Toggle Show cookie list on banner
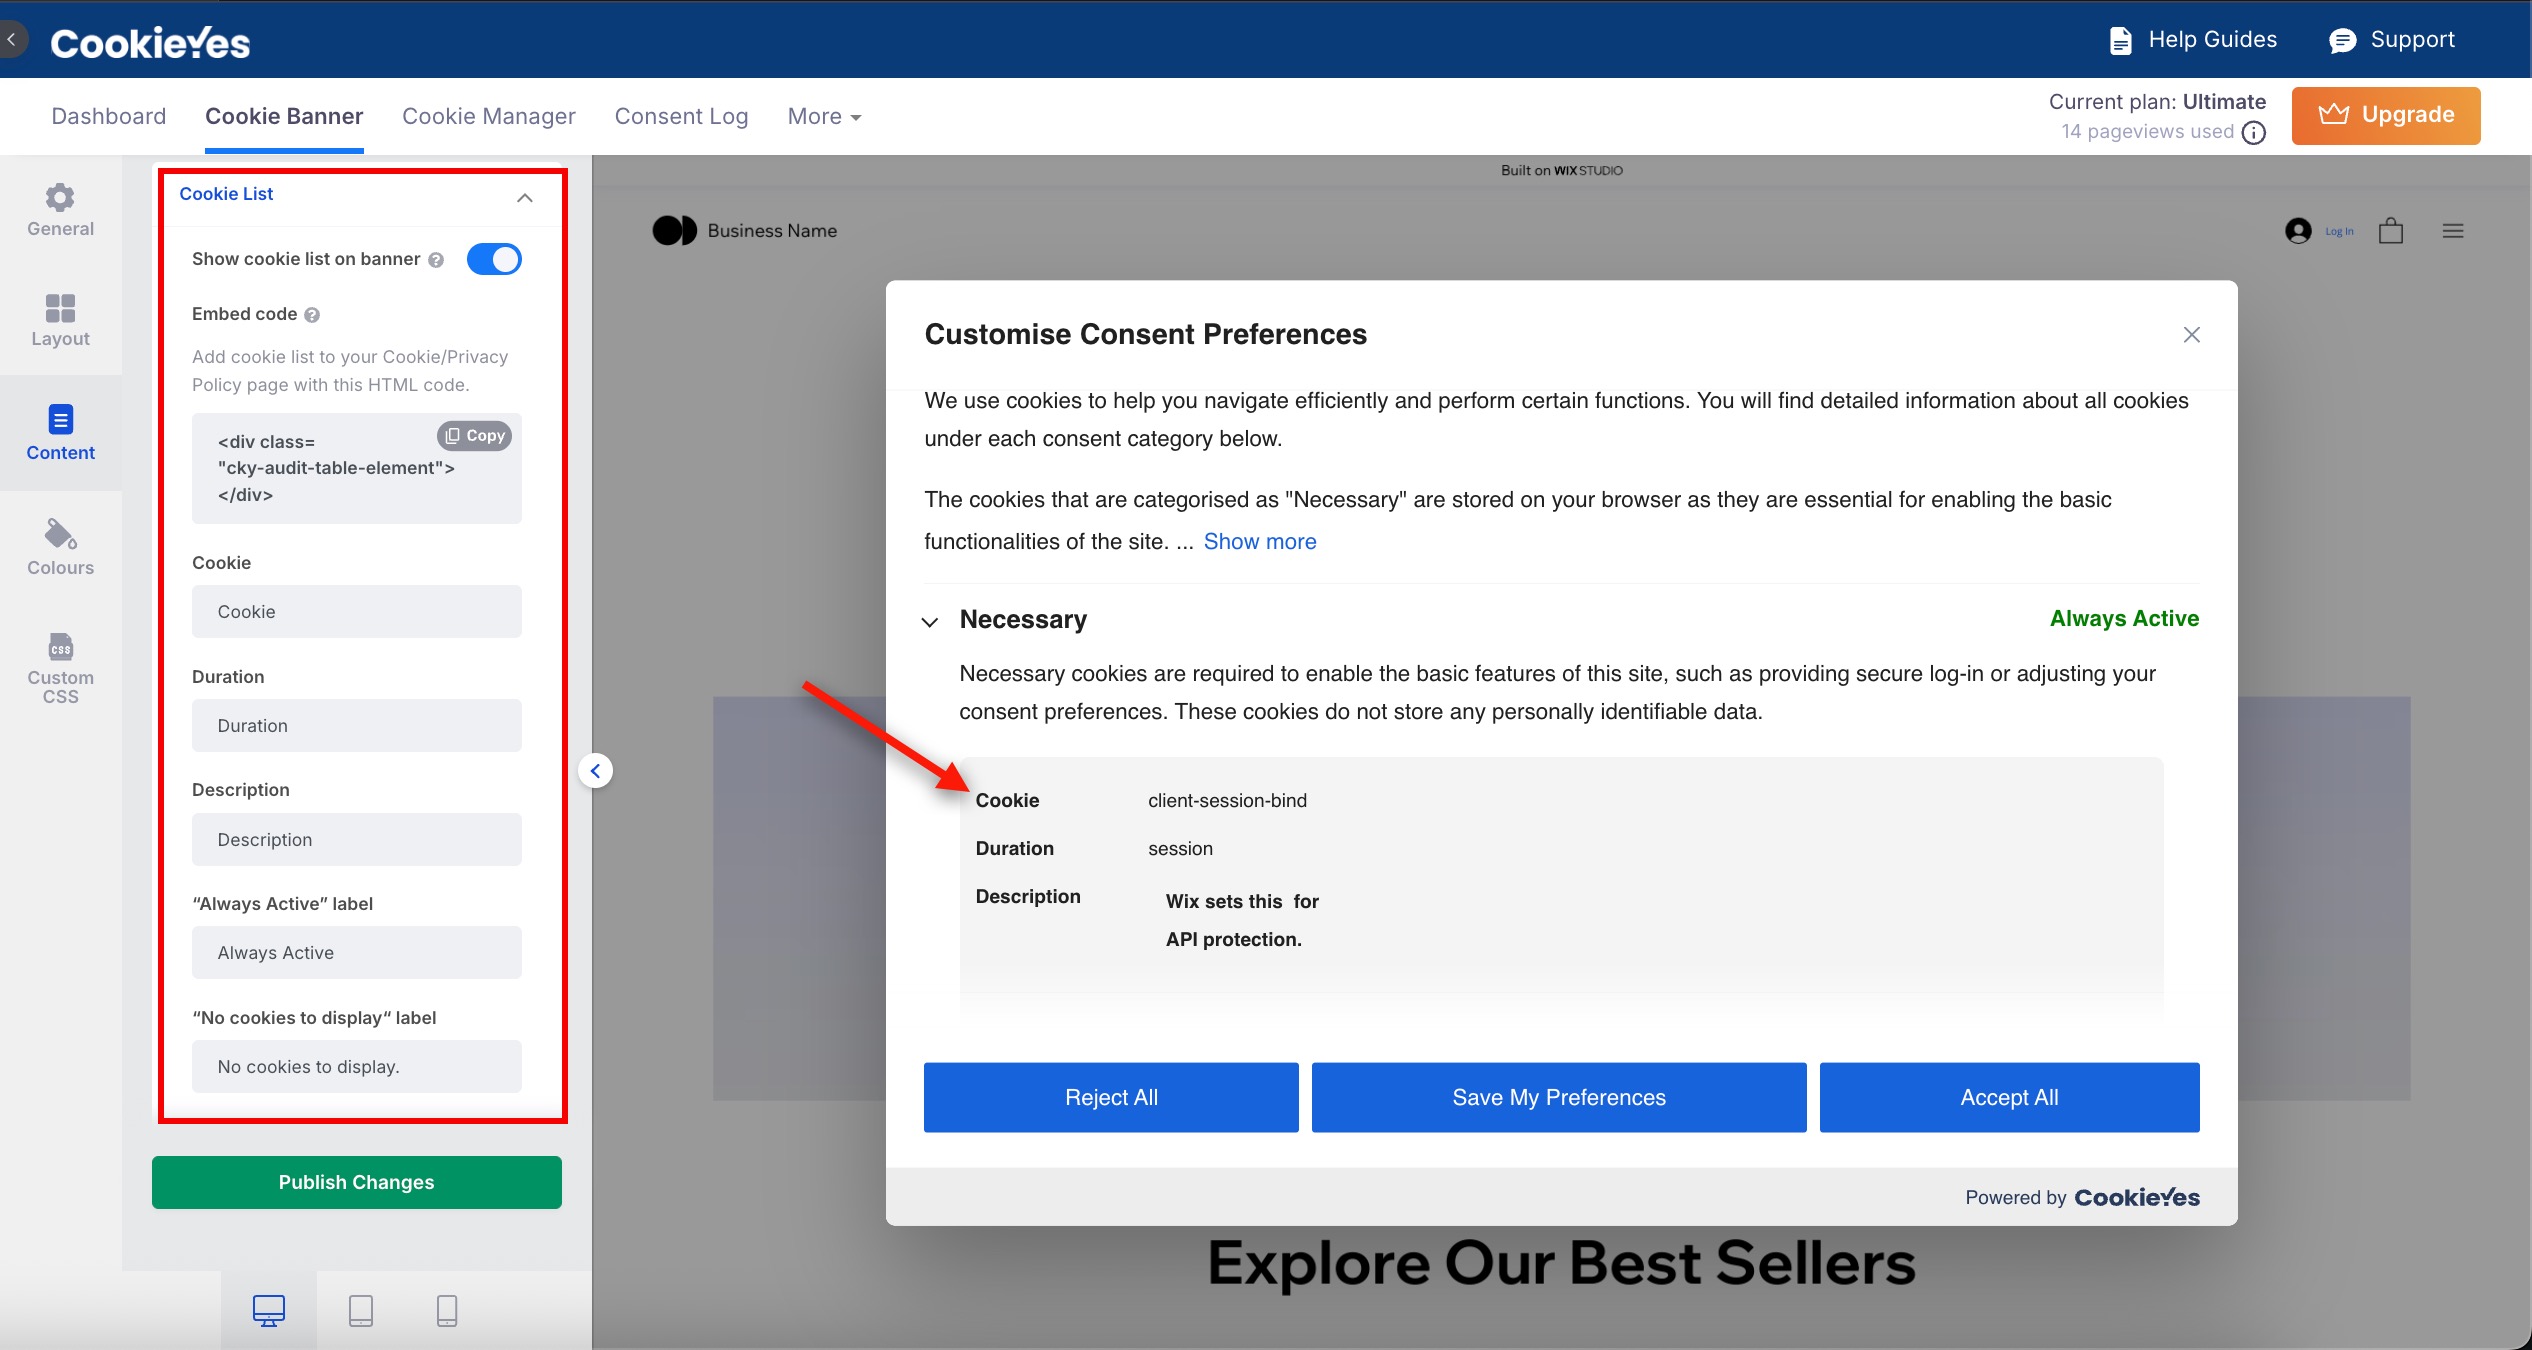 pos(494,258)
